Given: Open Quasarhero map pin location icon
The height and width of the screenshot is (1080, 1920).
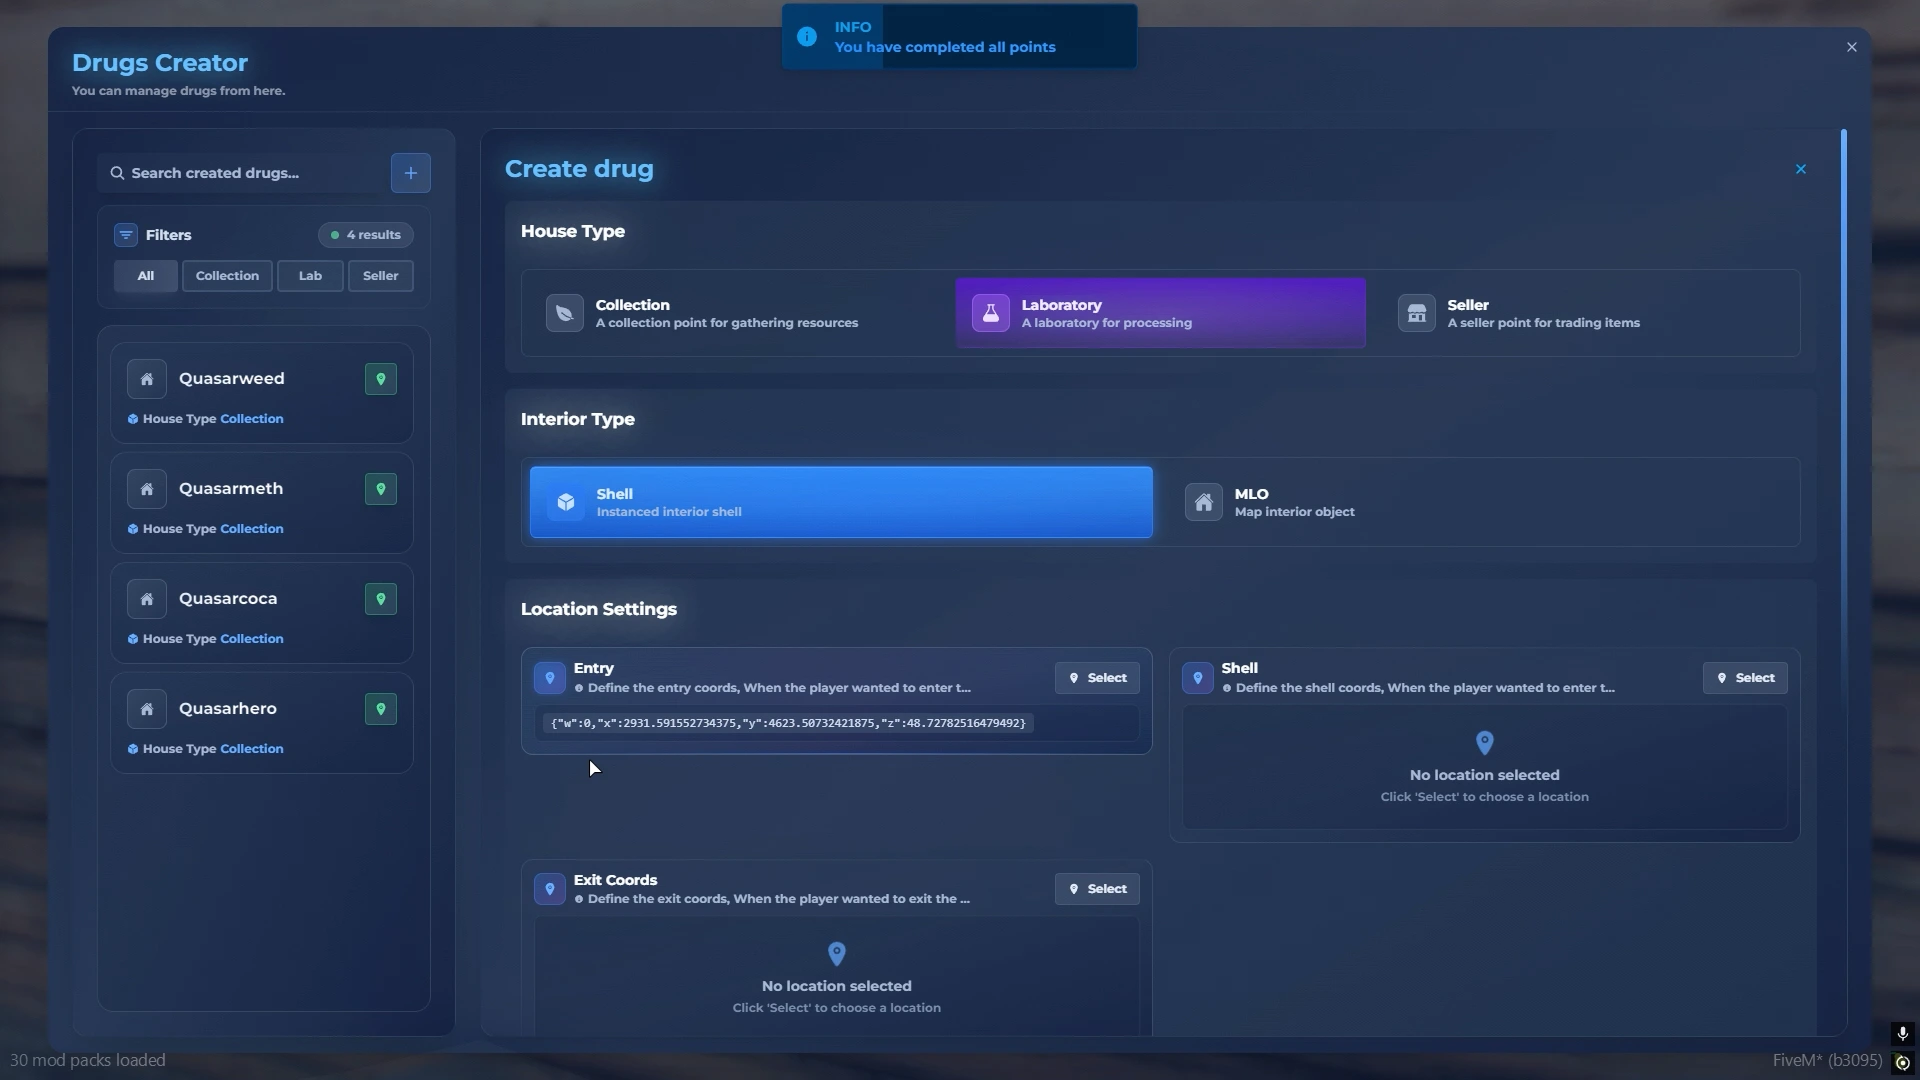Looking at the screenshot, I should point(381,709).
